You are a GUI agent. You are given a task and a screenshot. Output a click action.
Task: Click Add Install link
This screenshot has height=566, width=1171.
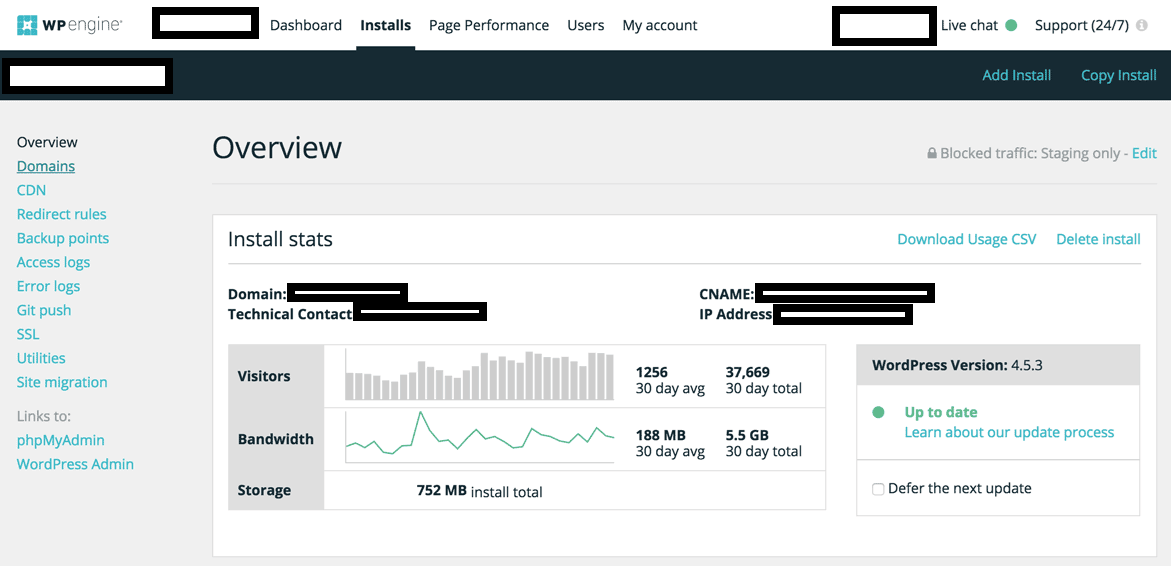(1016, 75)
